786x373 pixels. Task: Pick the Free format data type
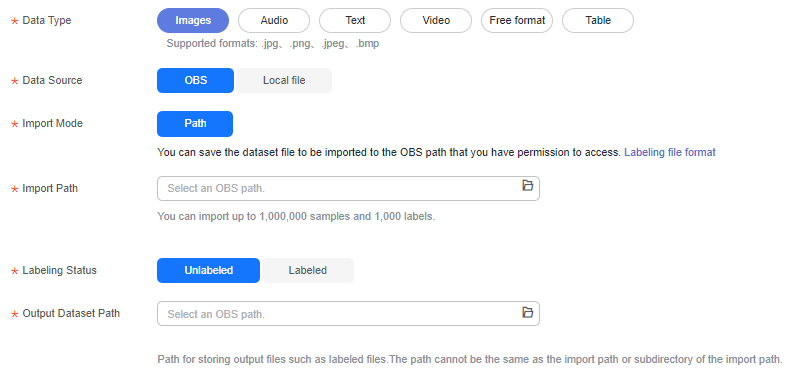click(517, 21)
